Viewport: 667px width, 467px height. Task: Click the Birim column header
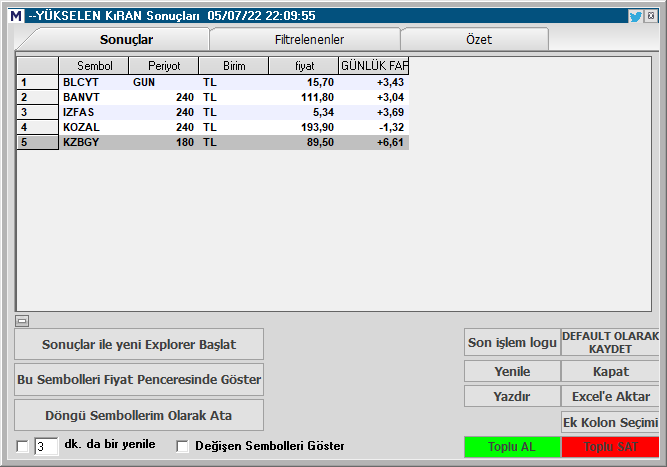(234, 66)
